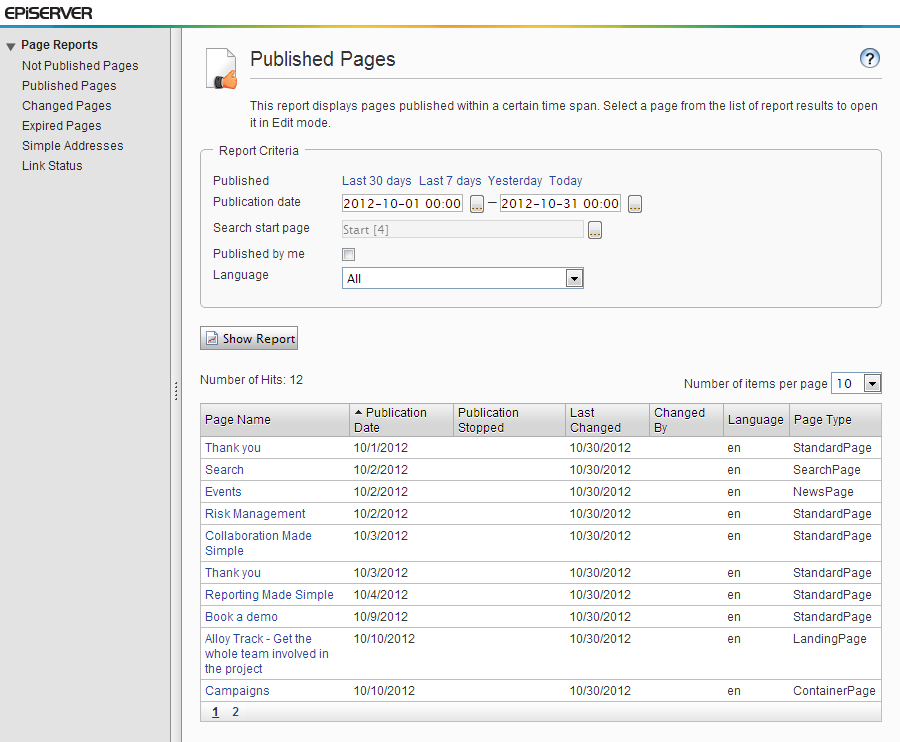
Task: Click the EPiServer logo
Action: pos(48,13)
